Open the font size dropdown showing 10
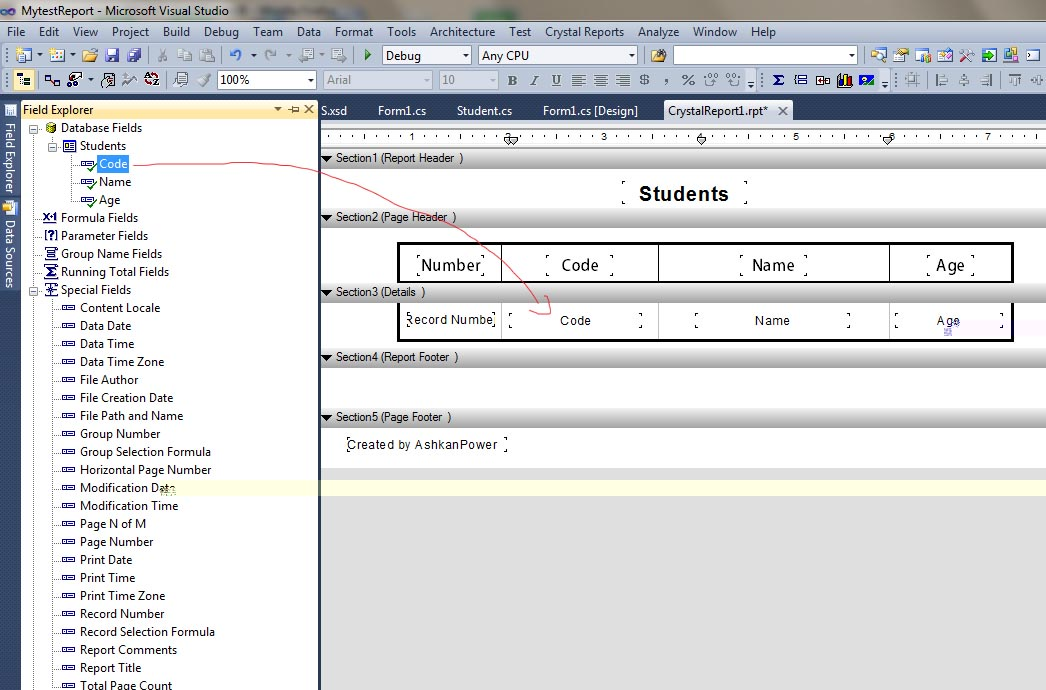 493,80
